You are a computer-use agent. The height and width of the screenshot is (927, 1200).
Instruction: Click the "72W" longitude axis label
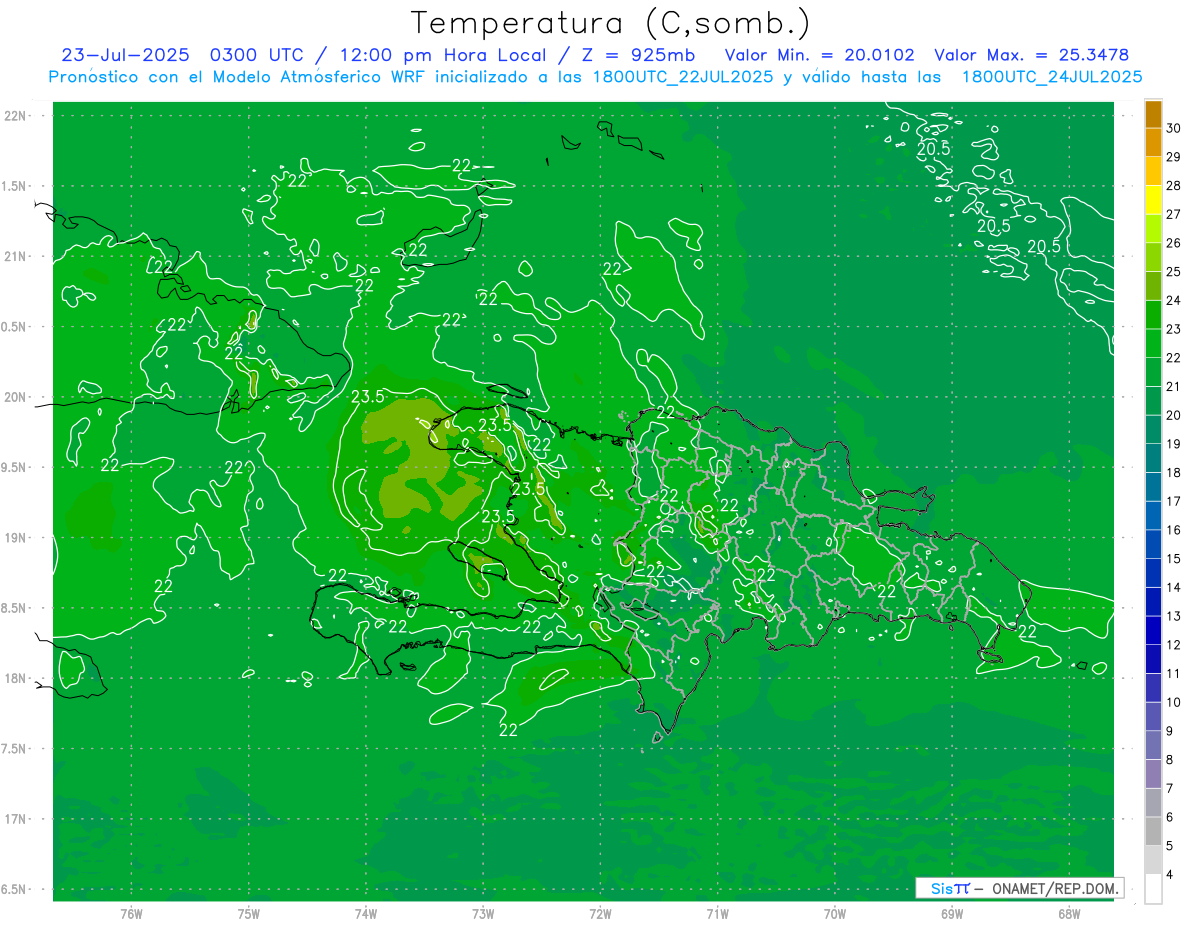pos(600,914)
